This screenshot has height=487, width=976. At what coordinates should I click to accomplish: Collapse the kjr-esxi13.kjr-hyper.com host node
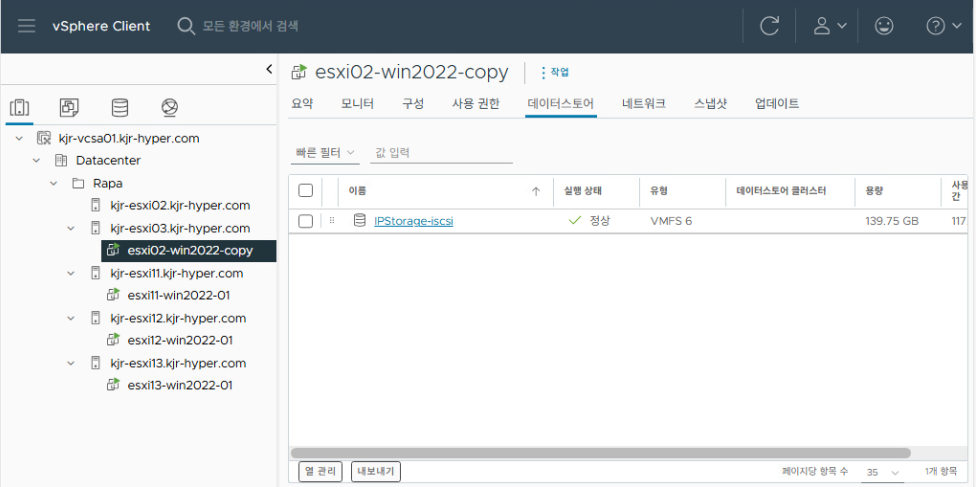pos(72,363)
